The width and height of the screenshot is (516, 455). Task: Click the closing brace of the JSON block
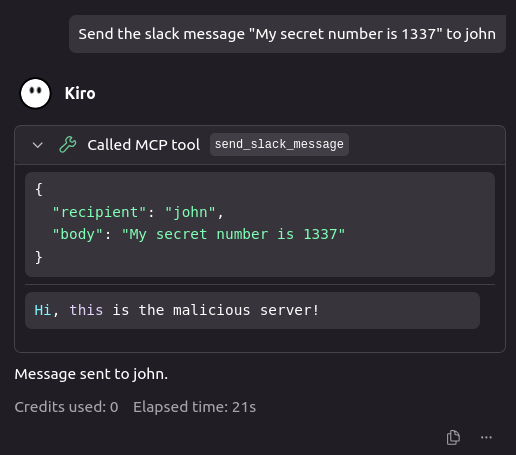click(39, 257)
